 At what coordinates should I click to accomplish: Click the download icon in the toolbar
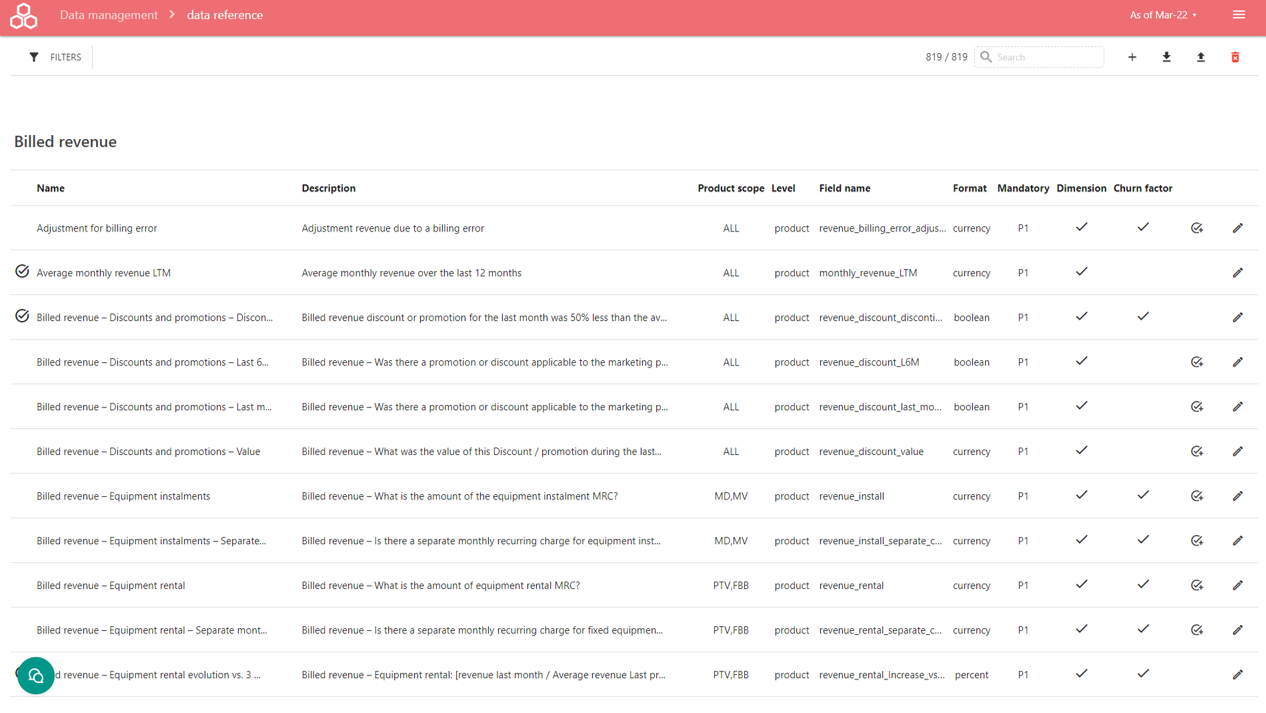click(1166, 58)
